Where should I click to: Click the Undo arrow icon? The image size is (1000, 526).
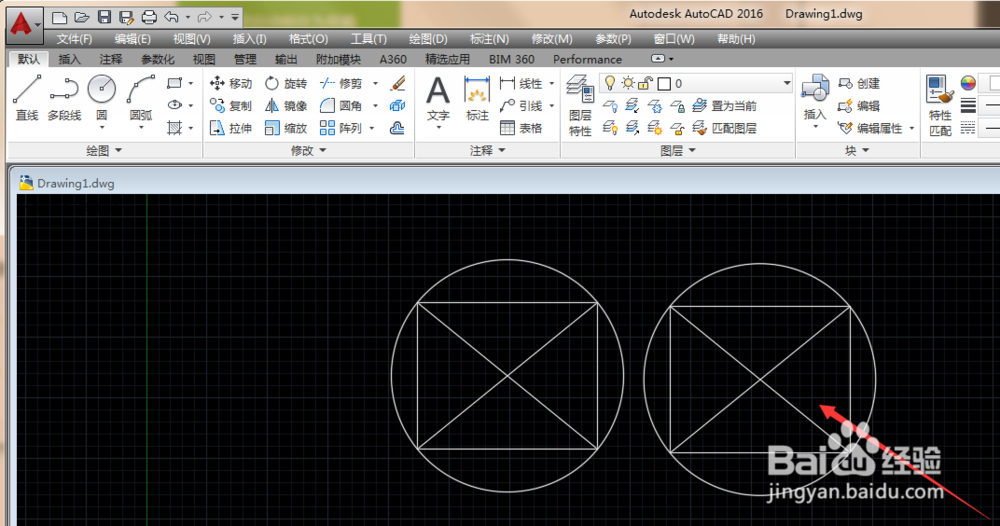pyautogui.click(x=171, y=17)
